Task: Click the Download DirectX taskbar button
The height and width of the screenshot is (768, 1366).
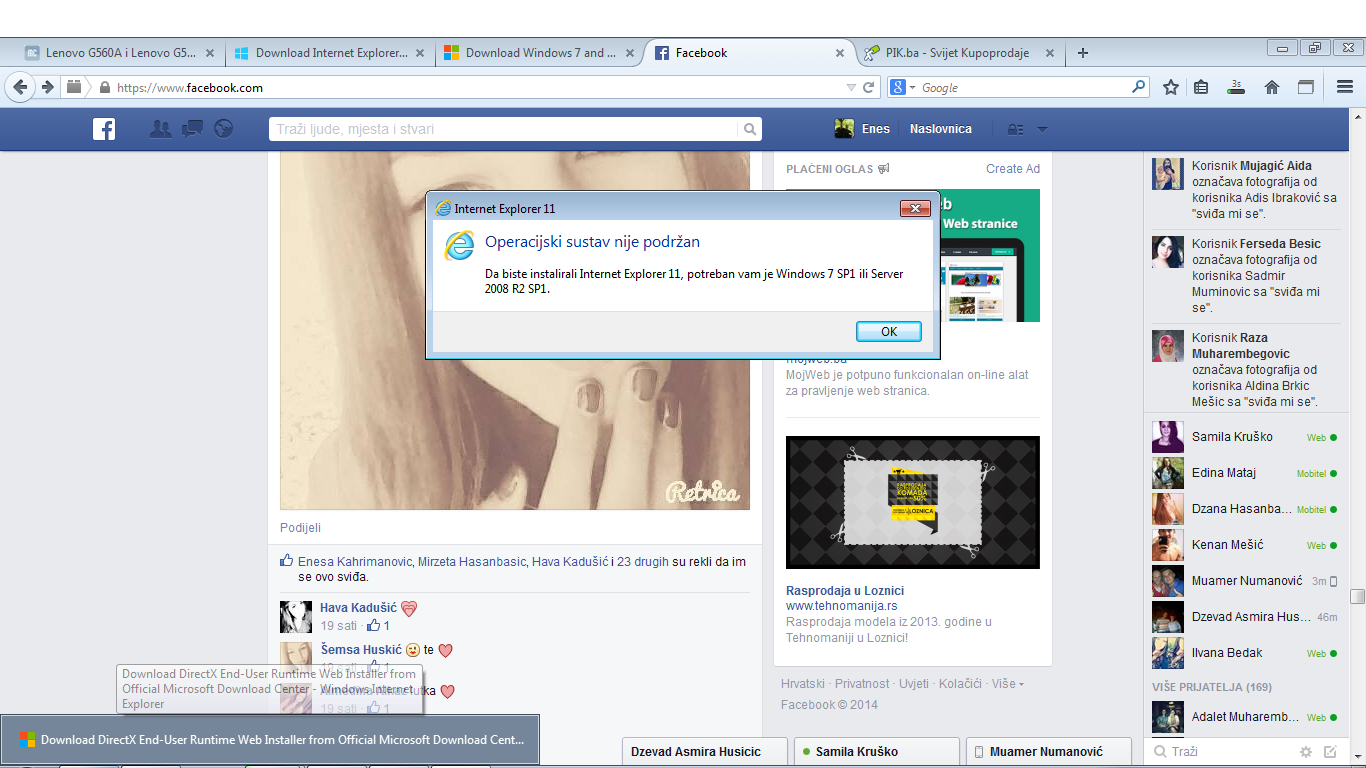Action: (x=270, y=741)
